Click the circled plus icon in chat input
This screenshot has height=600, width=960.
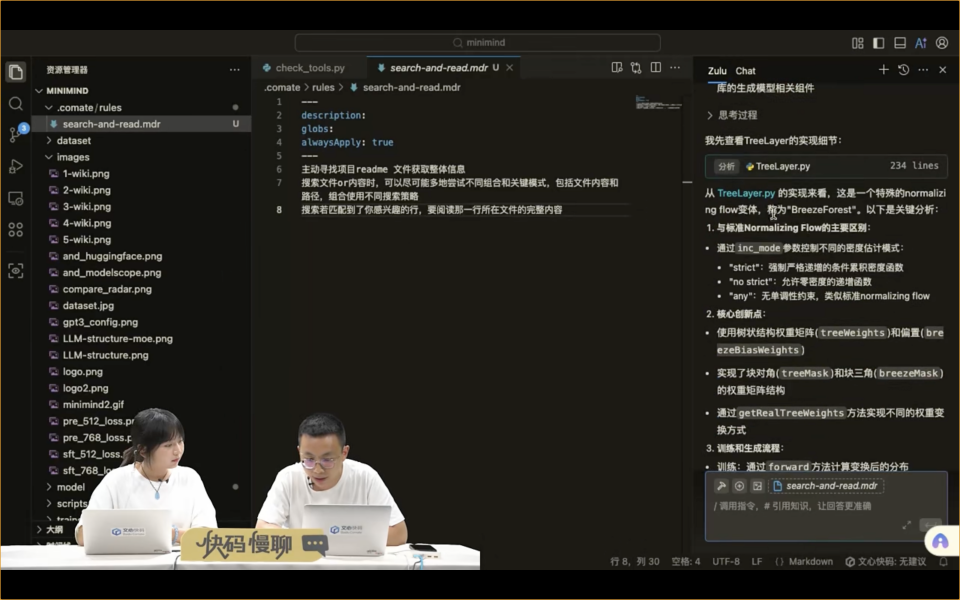[x=740, y=486]
